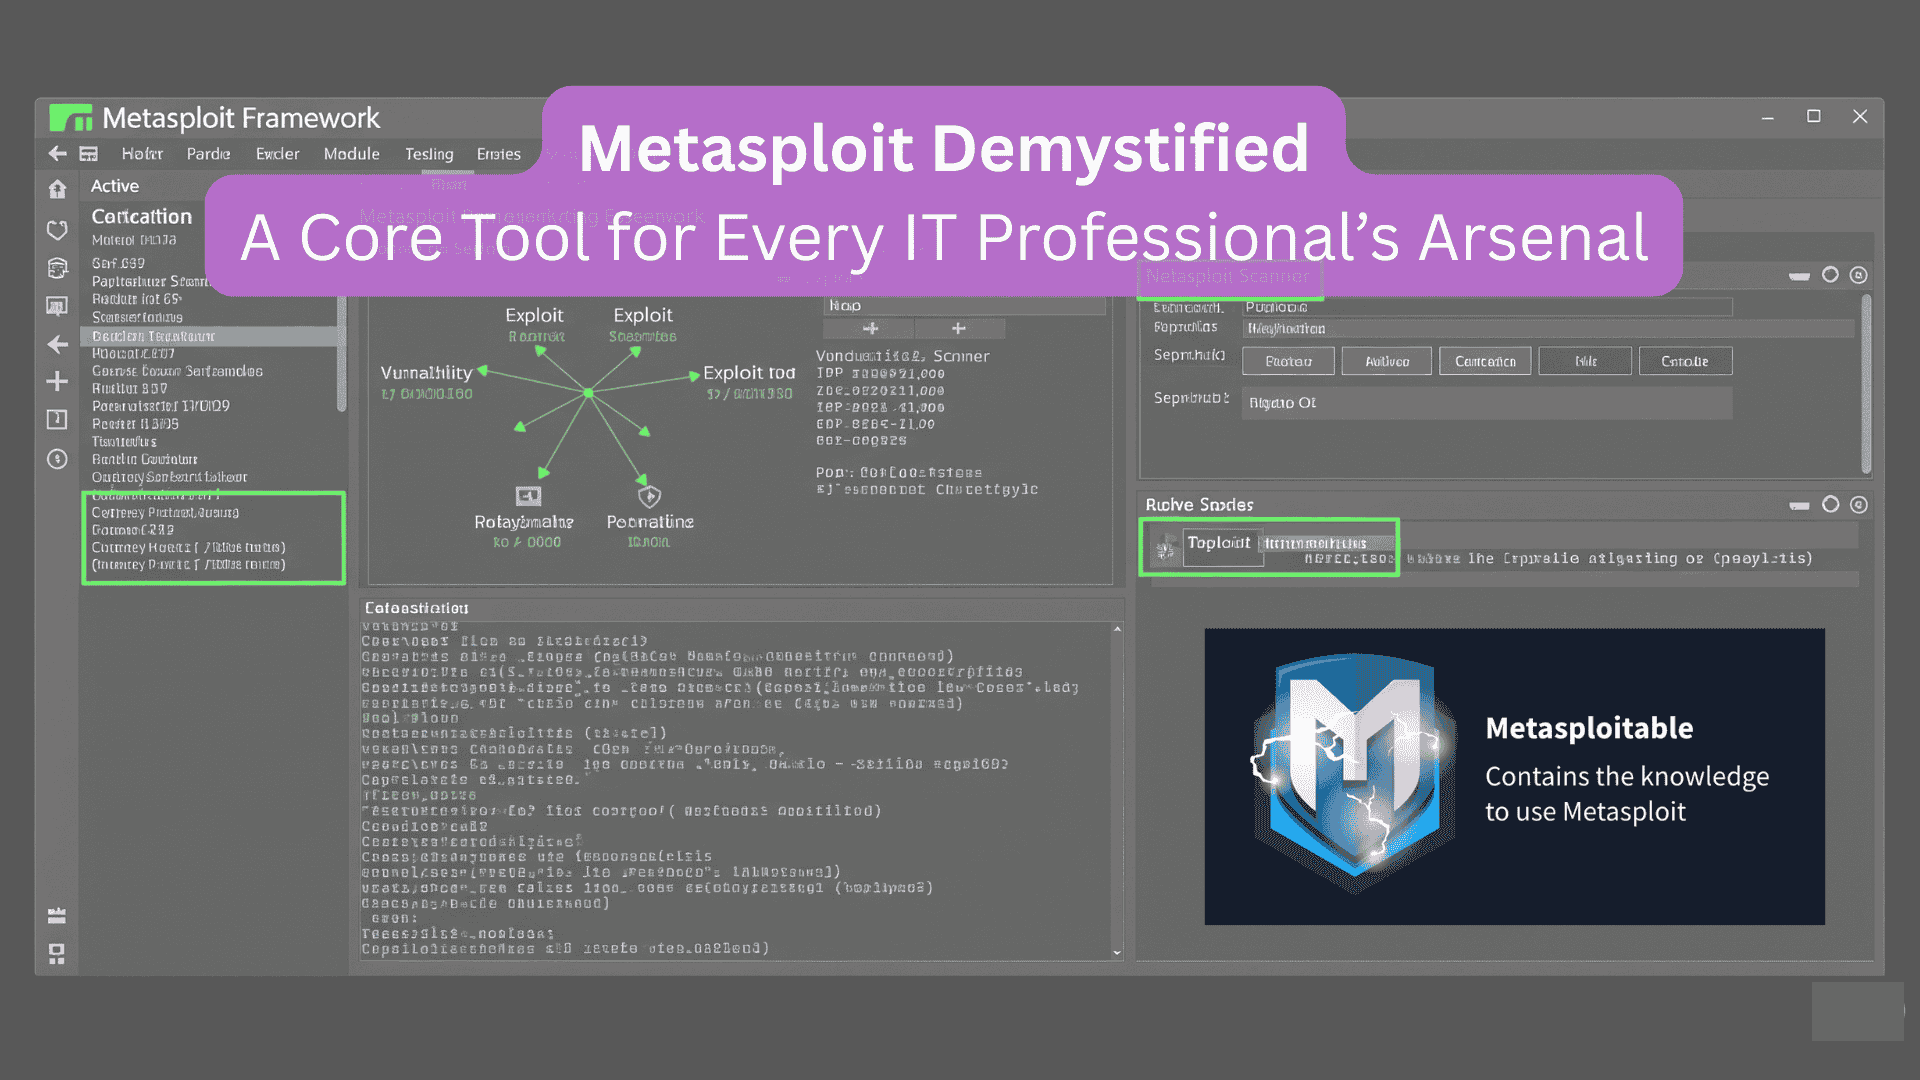Click the back arrow beside the menu bar

pyautogui.click(x=57, y=153)
